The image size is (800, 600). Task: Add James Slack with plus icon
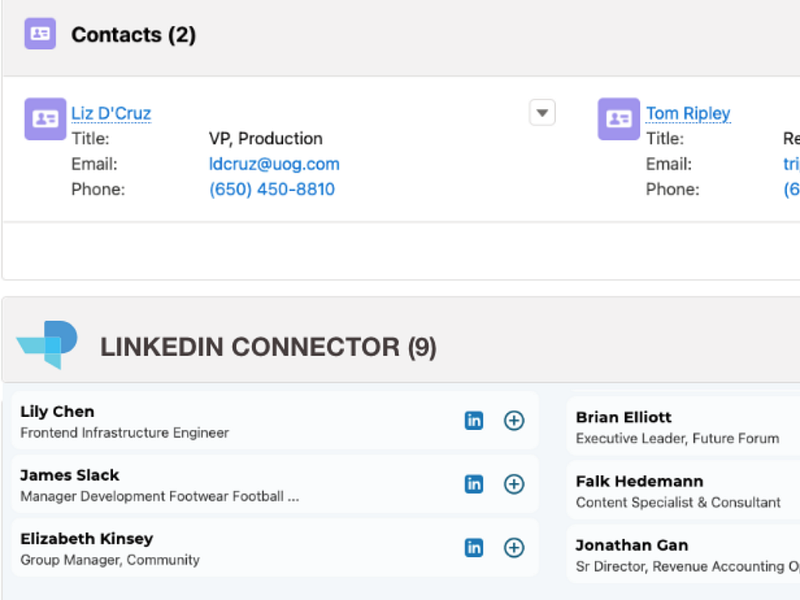click(514, 485)
